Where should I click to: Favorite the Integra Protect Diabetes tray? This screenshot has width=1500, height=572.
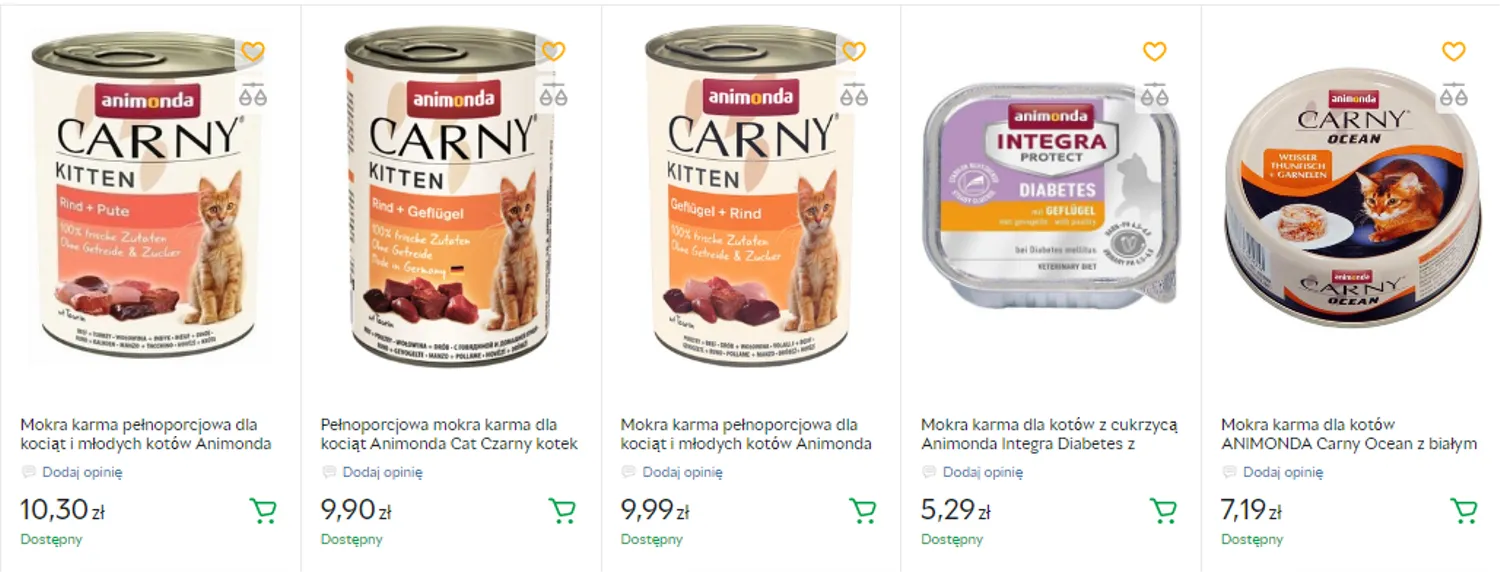click(x=1154, y=51)
